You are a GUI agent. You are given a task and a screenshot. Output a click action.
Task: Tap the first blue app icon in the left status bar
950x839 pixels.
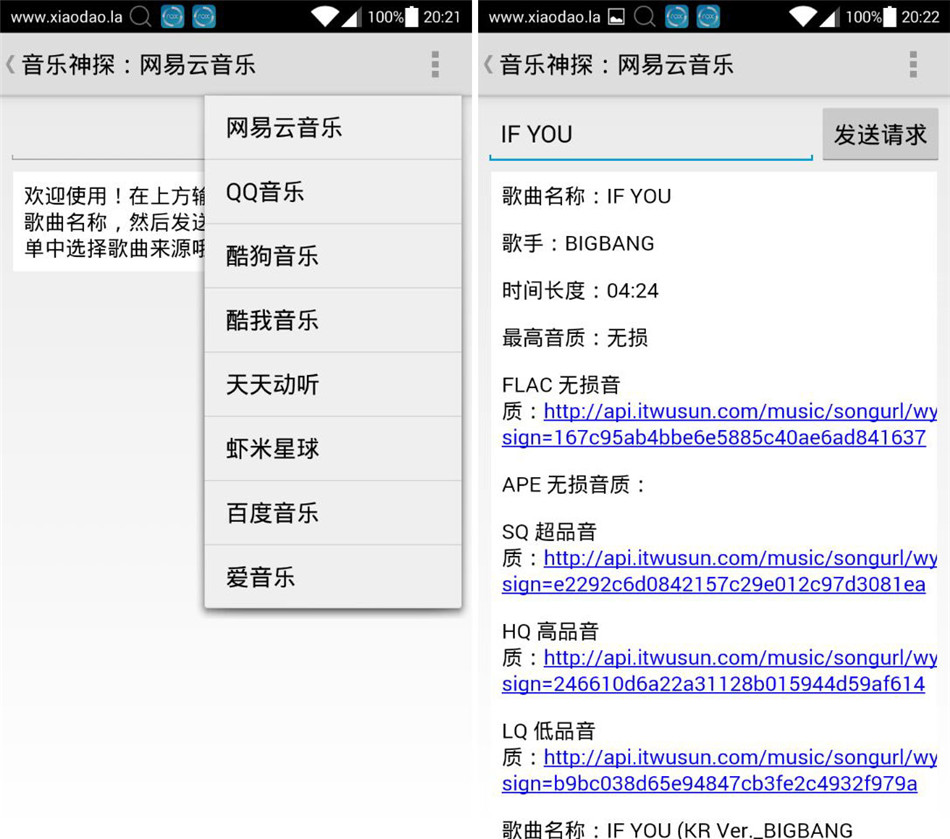(x=173, y=16)
